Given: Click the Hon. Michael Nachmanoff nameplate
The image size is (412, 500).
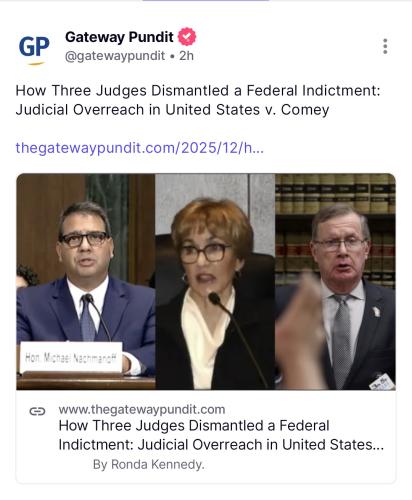Looking at the screenshot, I should (x=71, y=358).
